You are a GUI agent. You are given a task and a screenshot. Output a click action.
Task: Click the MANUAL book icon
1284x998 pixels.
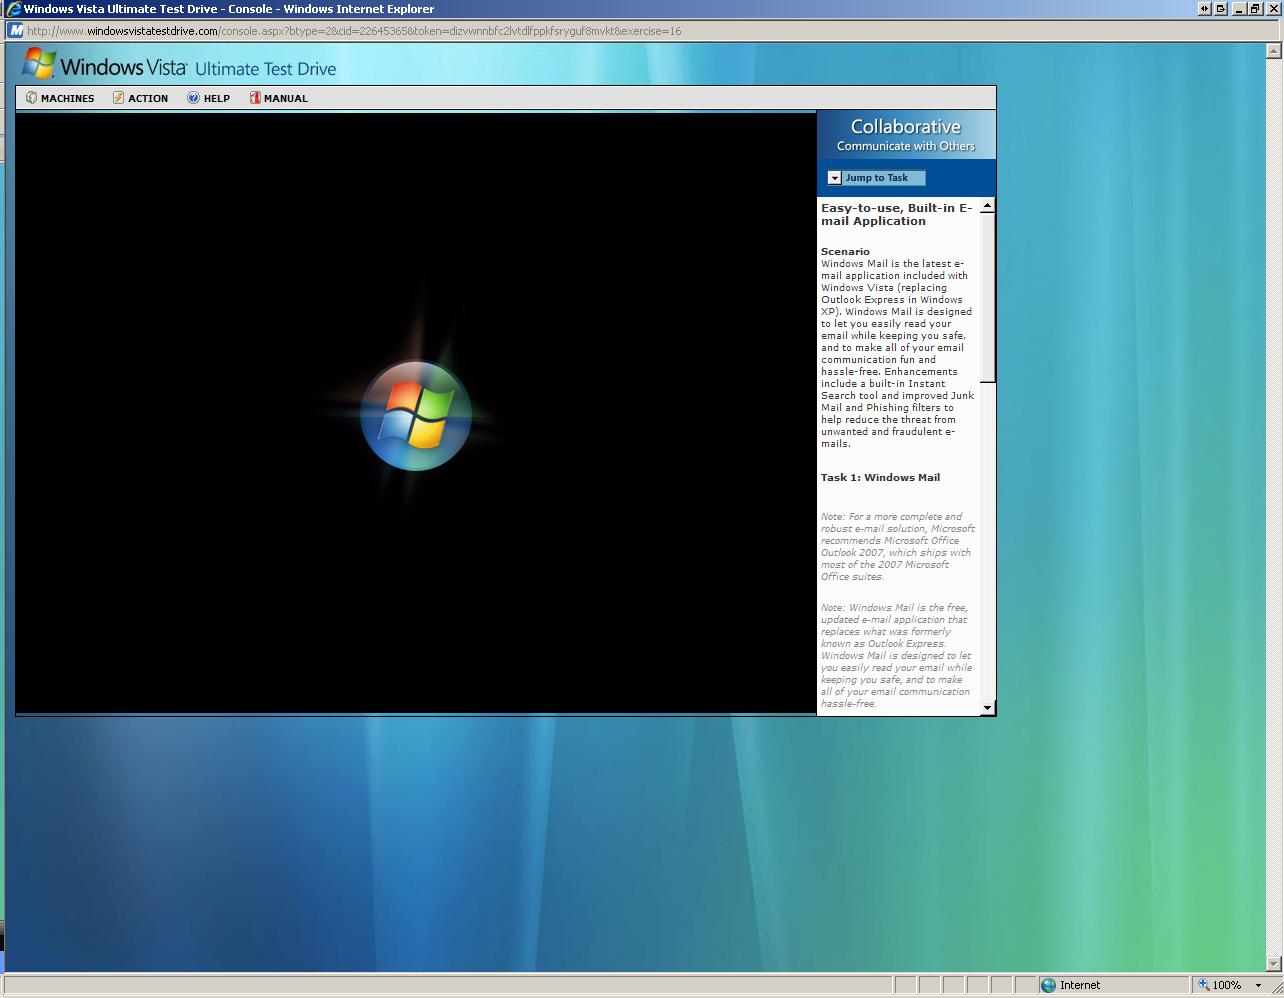pyautogui.click(x=255, y=98)
